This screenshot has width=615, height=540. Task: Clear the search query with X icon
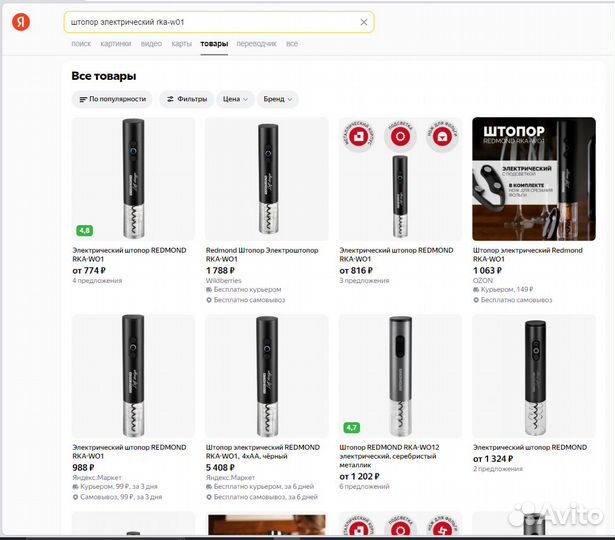point(364,21)
